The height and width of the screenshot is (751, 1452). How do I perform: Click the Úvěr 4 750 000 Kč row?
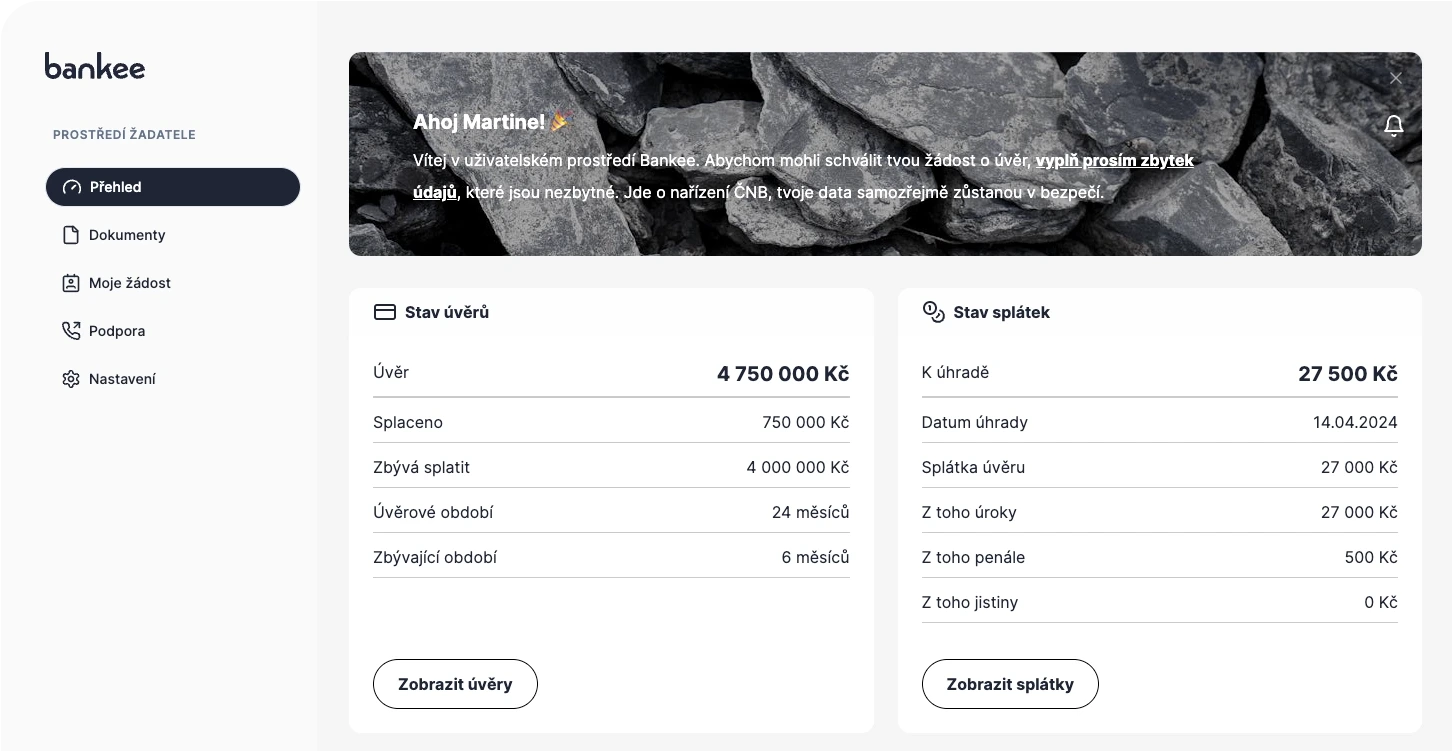[611, 373]
